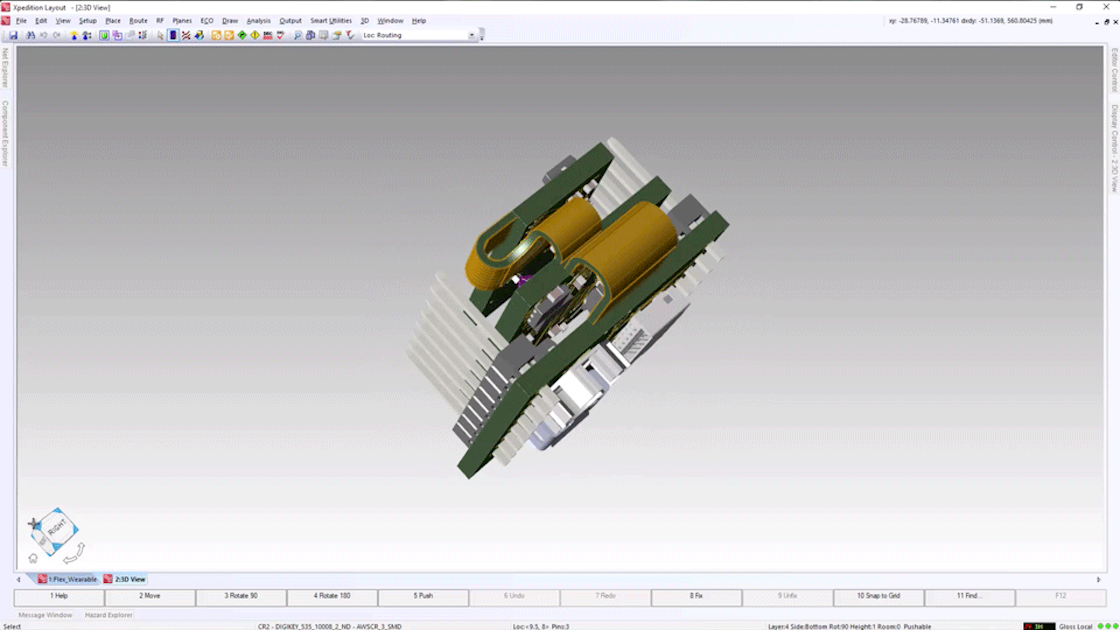The width and height of the screenshot is (1120, 630).
Task: Click the DRC indicator on the status bar
Action: (x=1040, y=625)
